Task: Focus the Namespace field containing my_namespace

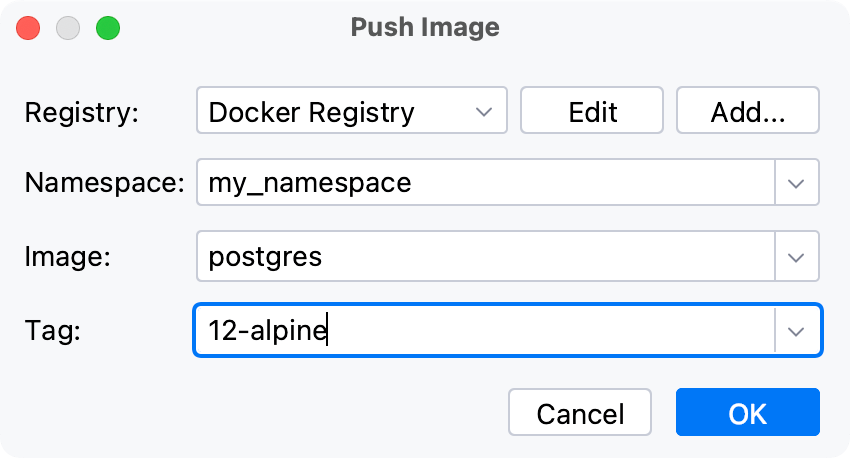Action: [485, 183]
